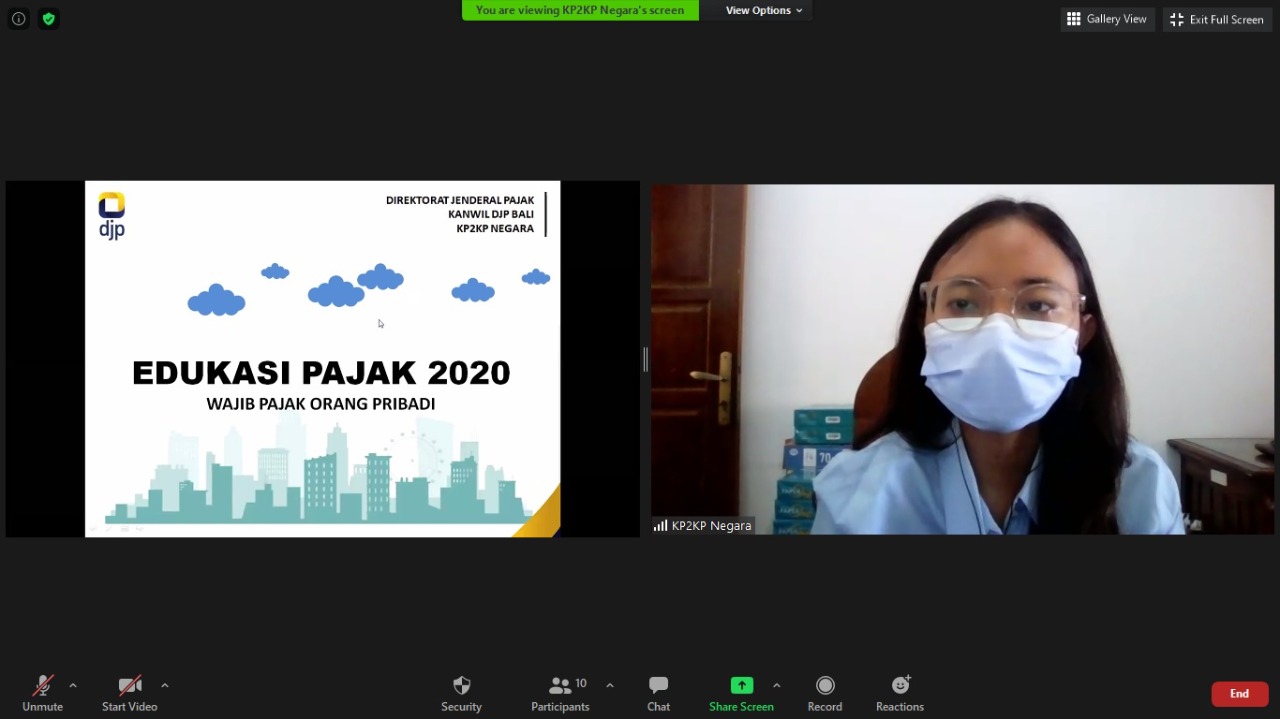Open the View Options dropdown
Screen dimensions: 1280x719
click(763, 10)
